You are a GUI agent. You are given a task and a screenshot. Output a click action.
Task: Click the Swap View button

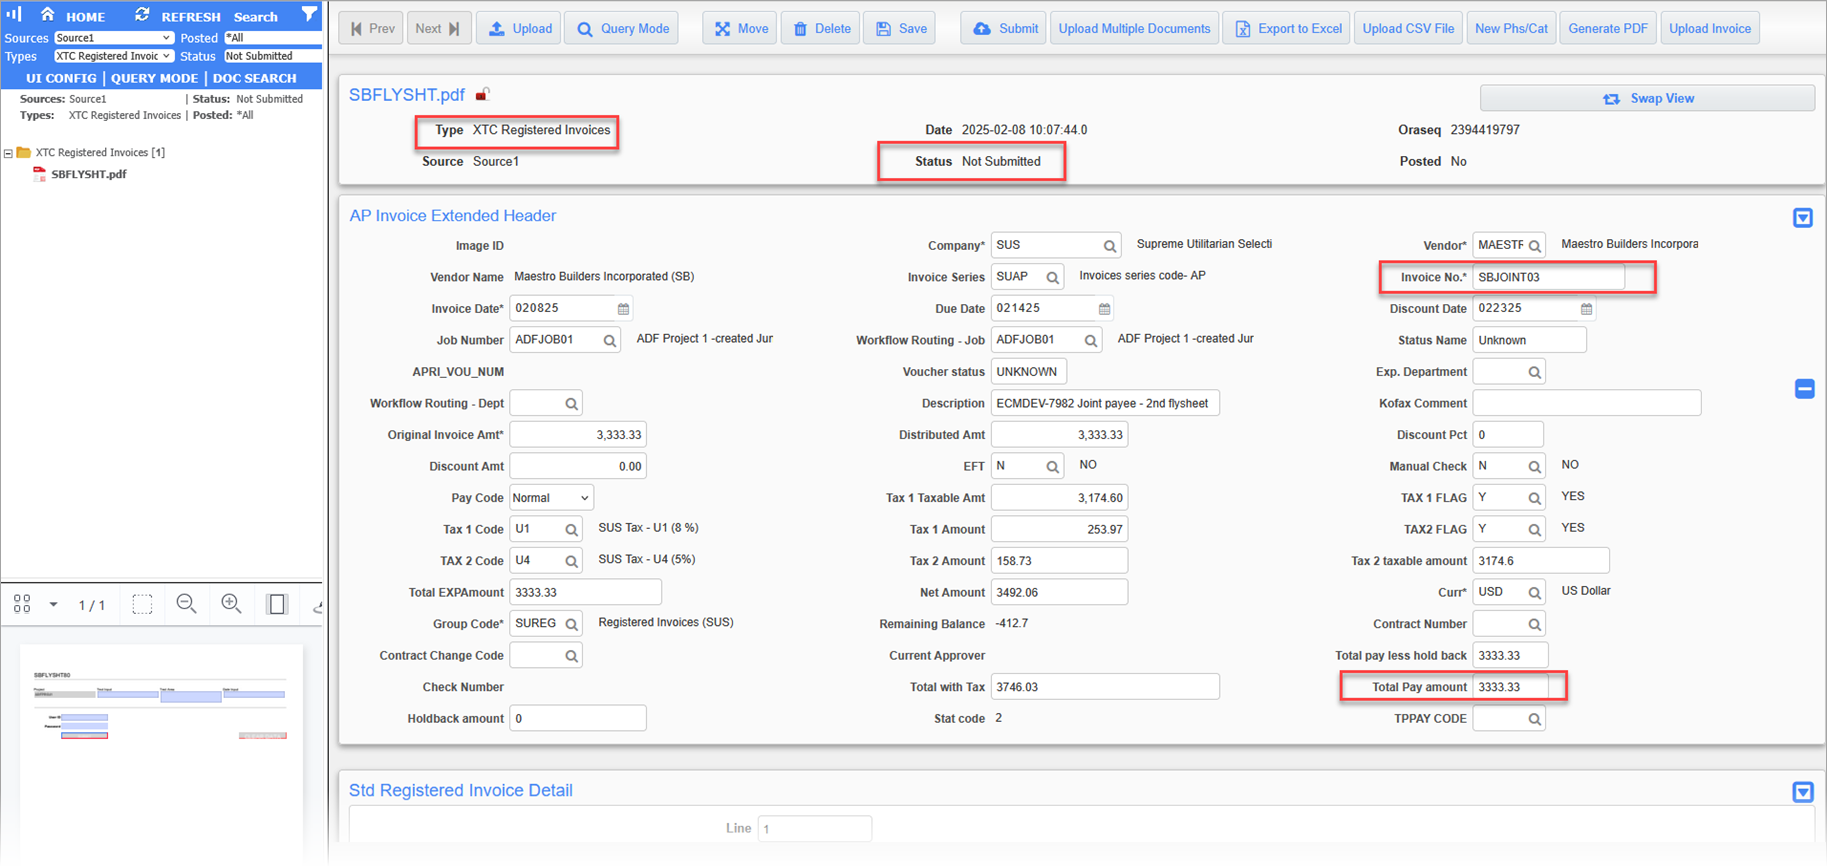click(1647, 98)
